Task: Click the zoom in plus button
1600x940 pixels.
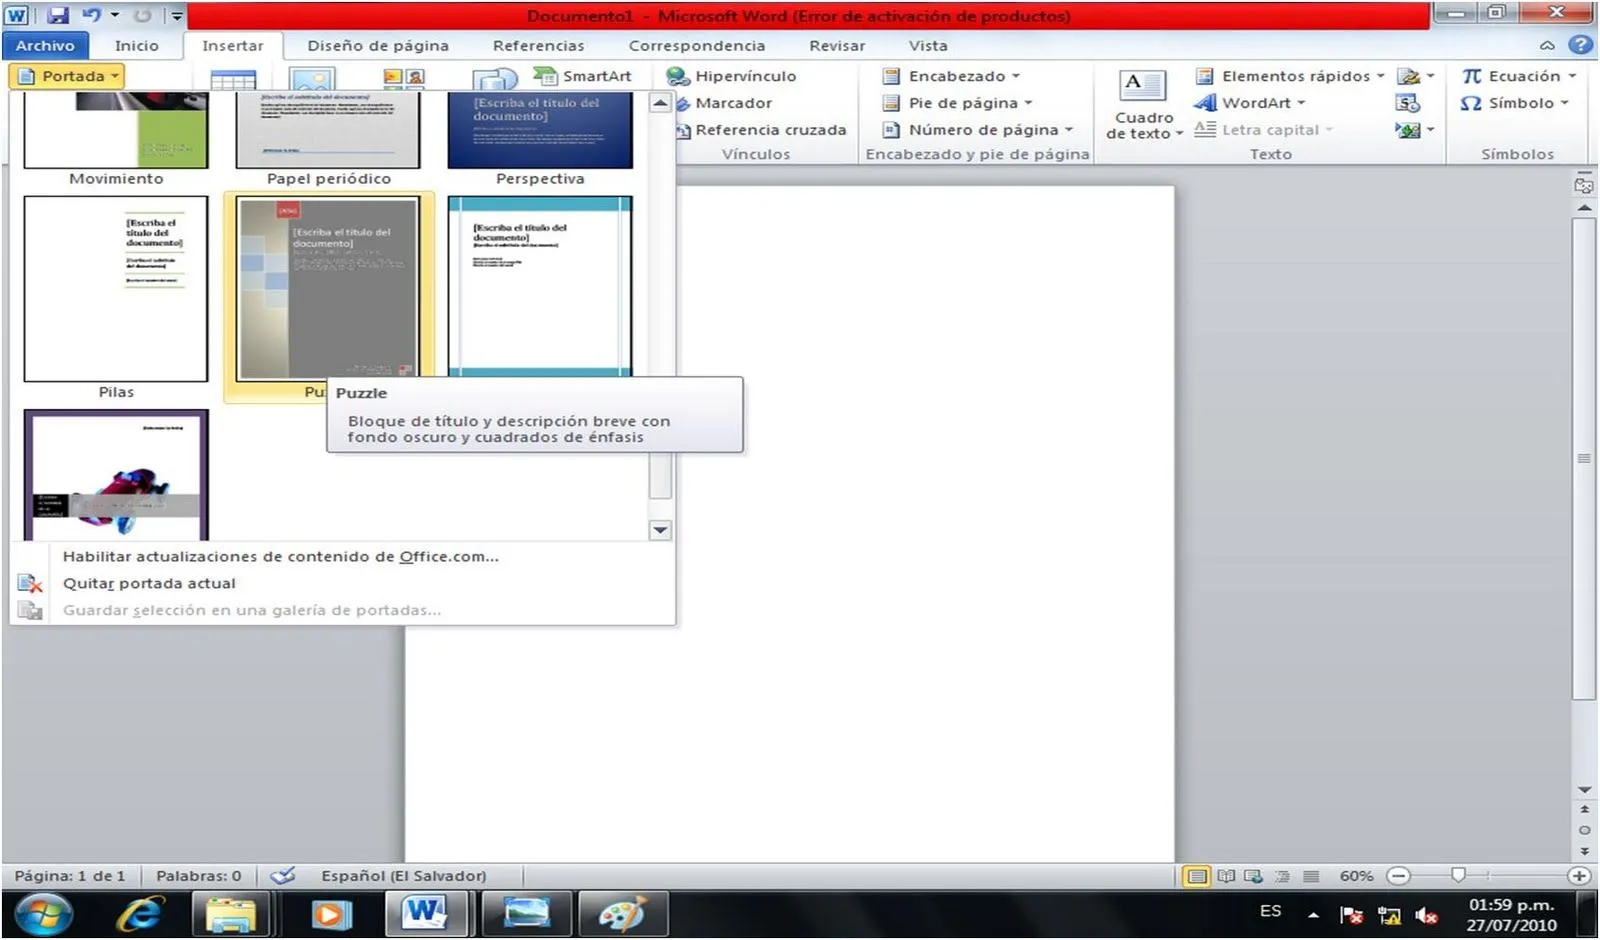Action: [1579, 876]
